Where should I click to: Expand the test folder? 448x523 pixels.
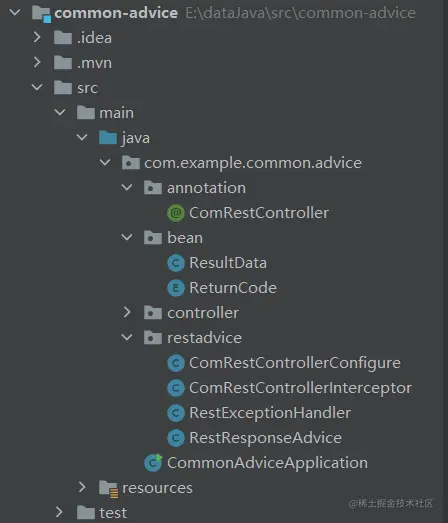tap(59, 512)
